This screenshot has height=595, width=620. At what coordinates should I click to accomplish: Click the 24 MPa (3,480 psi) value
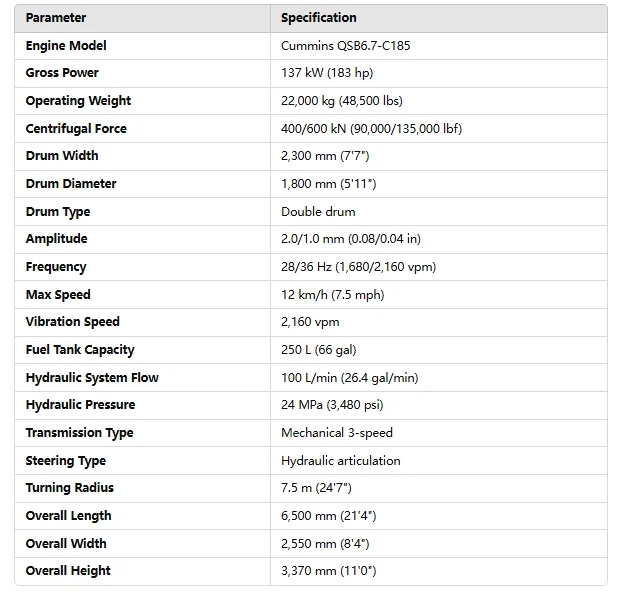(x=332, y=405)
